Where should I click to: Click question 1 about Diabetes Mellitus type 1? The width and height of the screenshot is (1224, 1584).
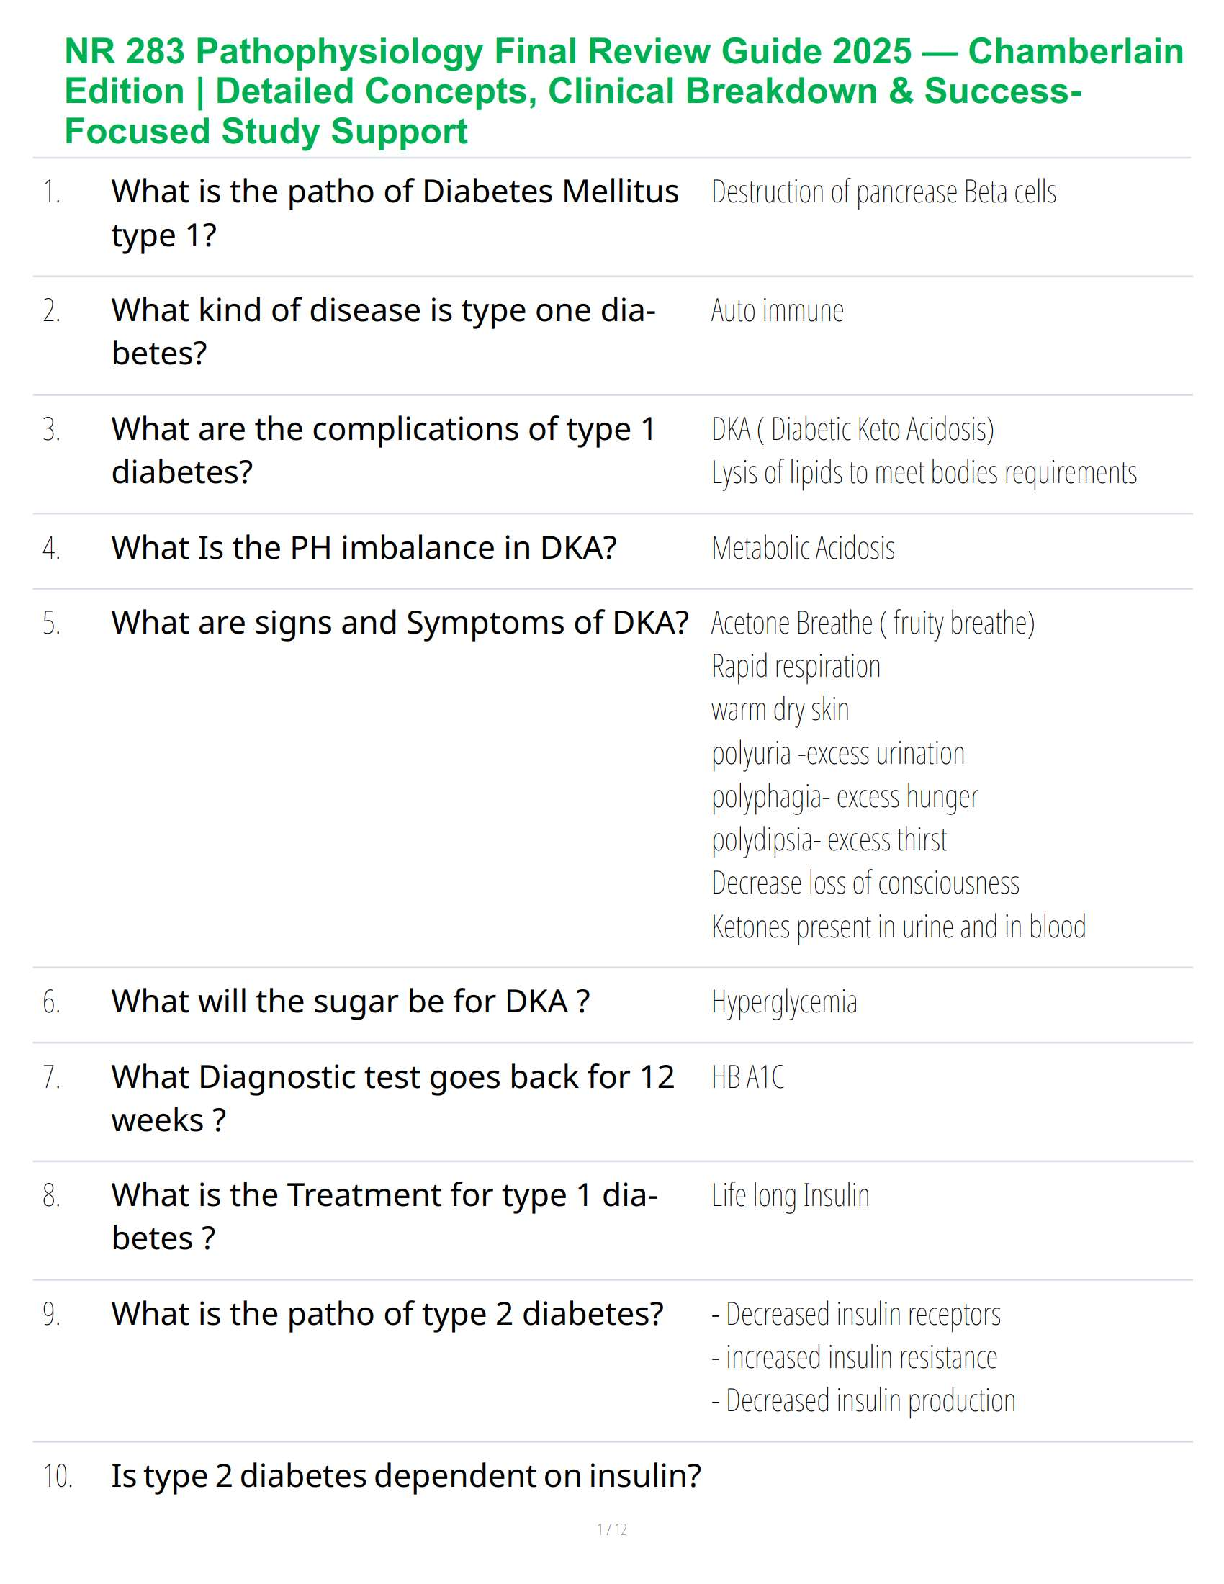(x=394, y=212)
